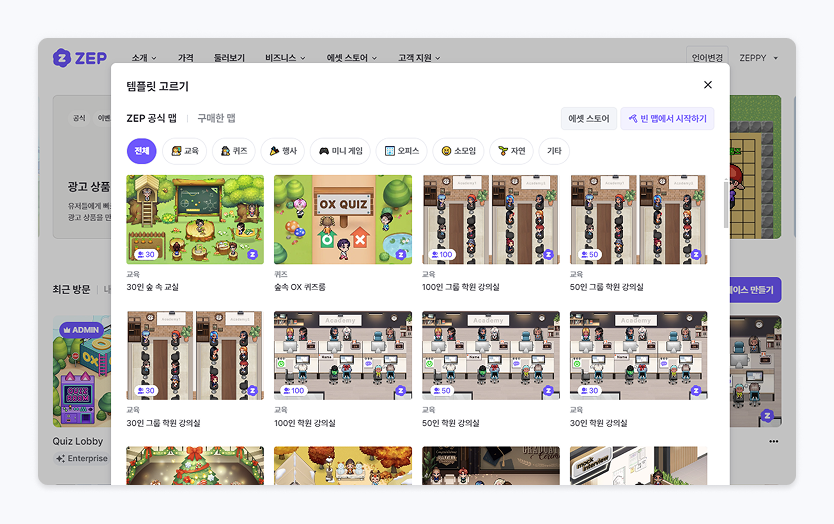This screenshot has width=834, height=524.
Task: Switch to the 구매한 맵 tab
Action: [216, 118]
